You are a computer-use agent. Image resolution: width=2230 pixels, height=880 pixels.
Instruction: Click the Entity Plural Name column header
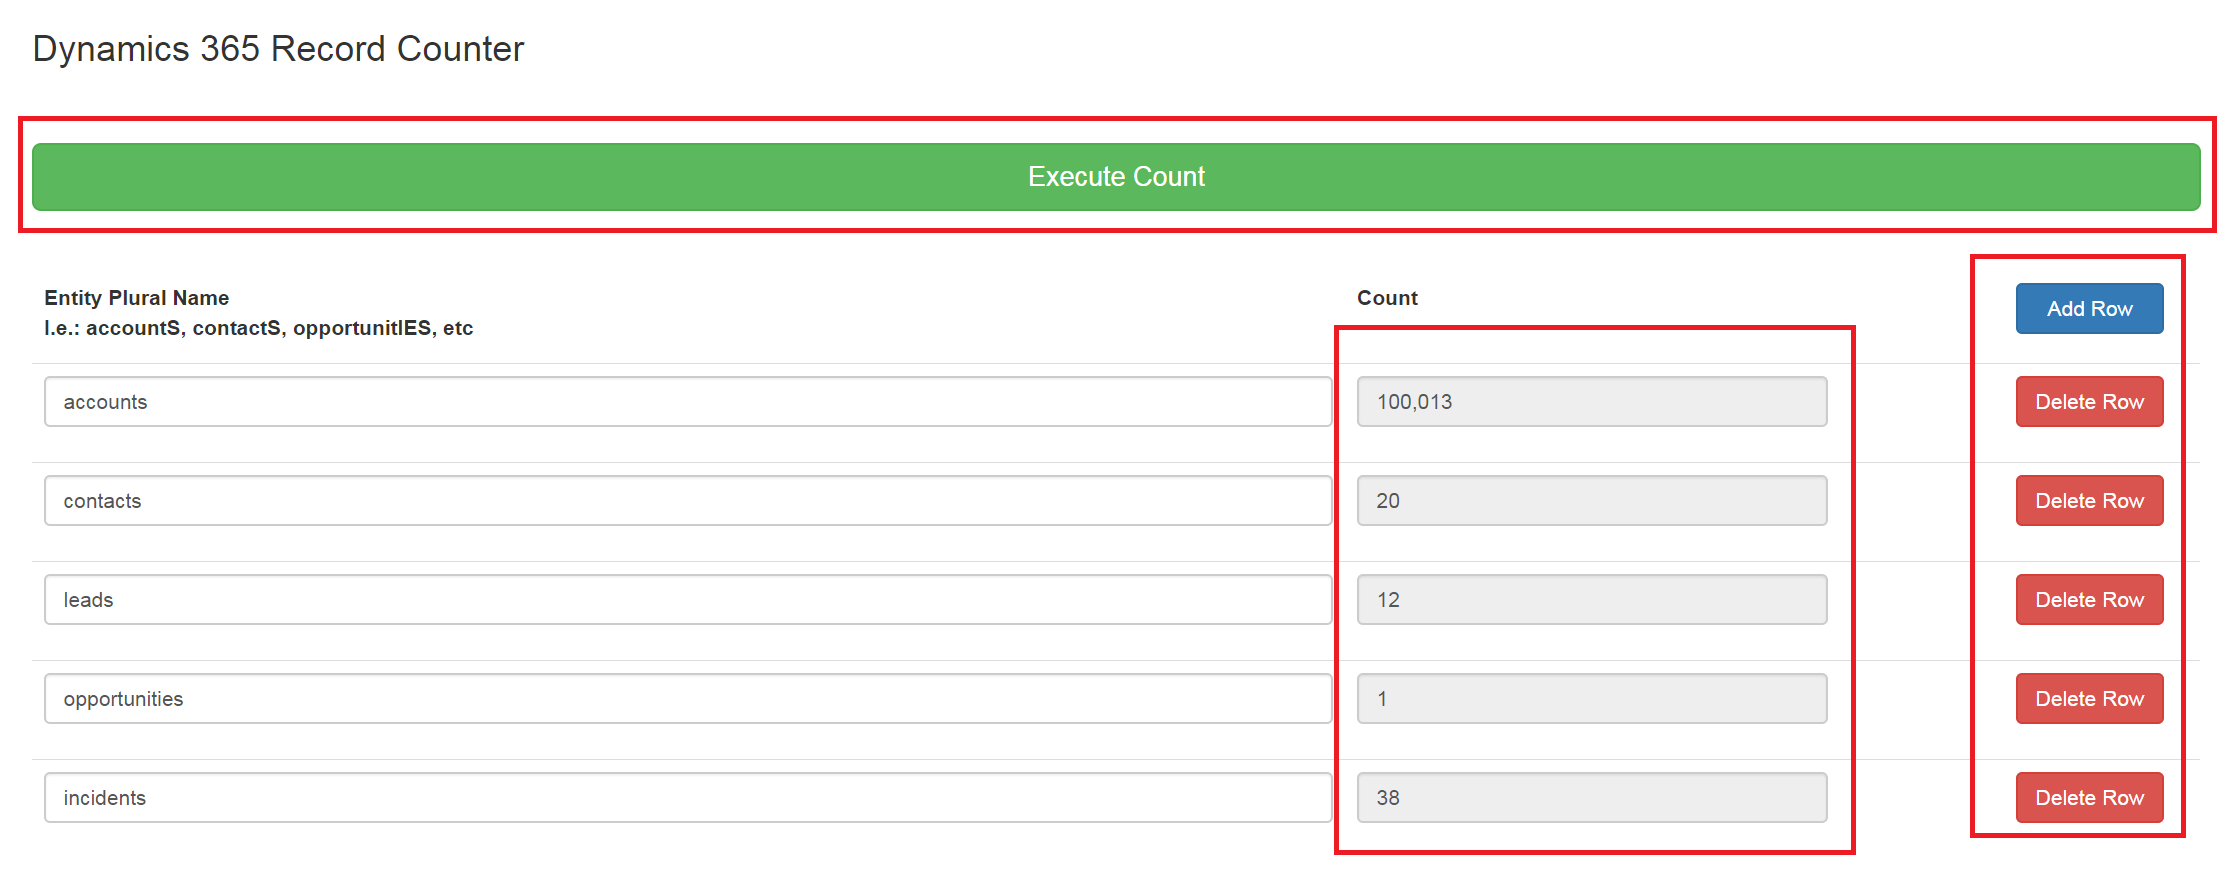click(x=137, y=298)
